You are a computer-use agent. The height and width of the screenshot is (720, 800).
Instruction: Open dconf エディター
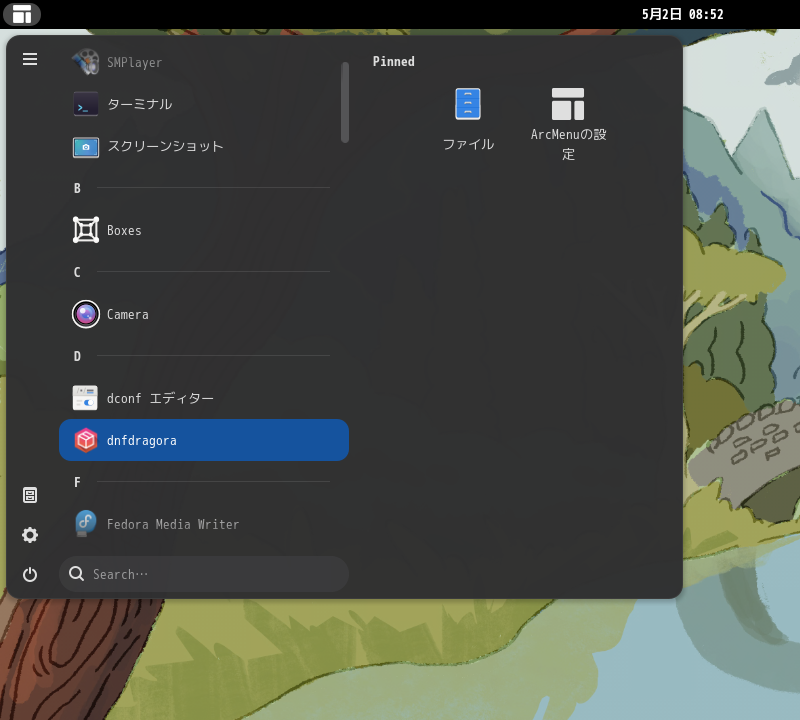click(204, 398)
